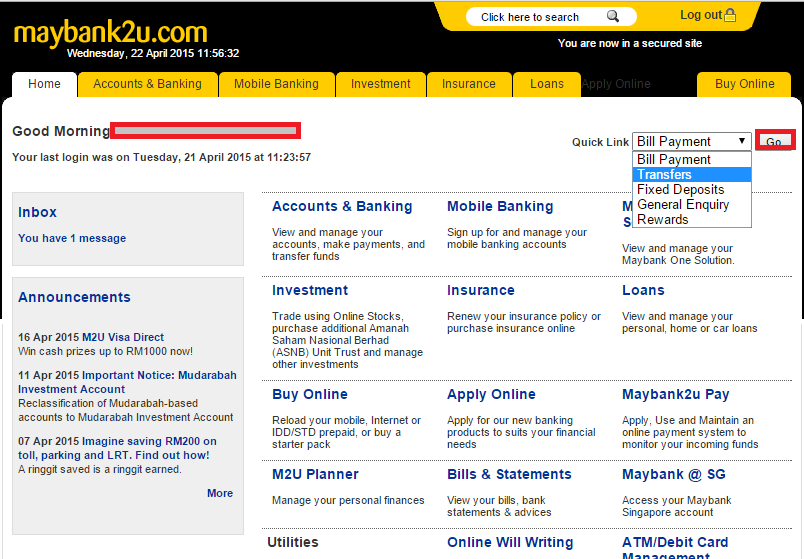Choose Bill Payment from the dropdown list
804x559 pixels.
(x=692, y=159)
